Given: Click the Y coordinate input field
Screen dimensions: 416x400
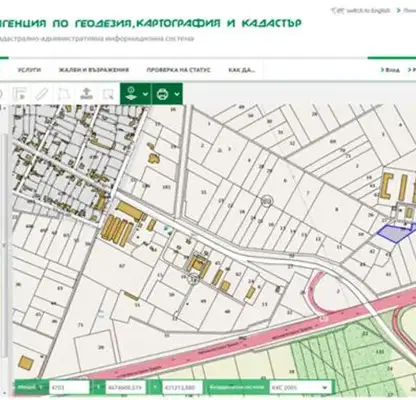Looking at the screenshot, I should coord(182,387).
